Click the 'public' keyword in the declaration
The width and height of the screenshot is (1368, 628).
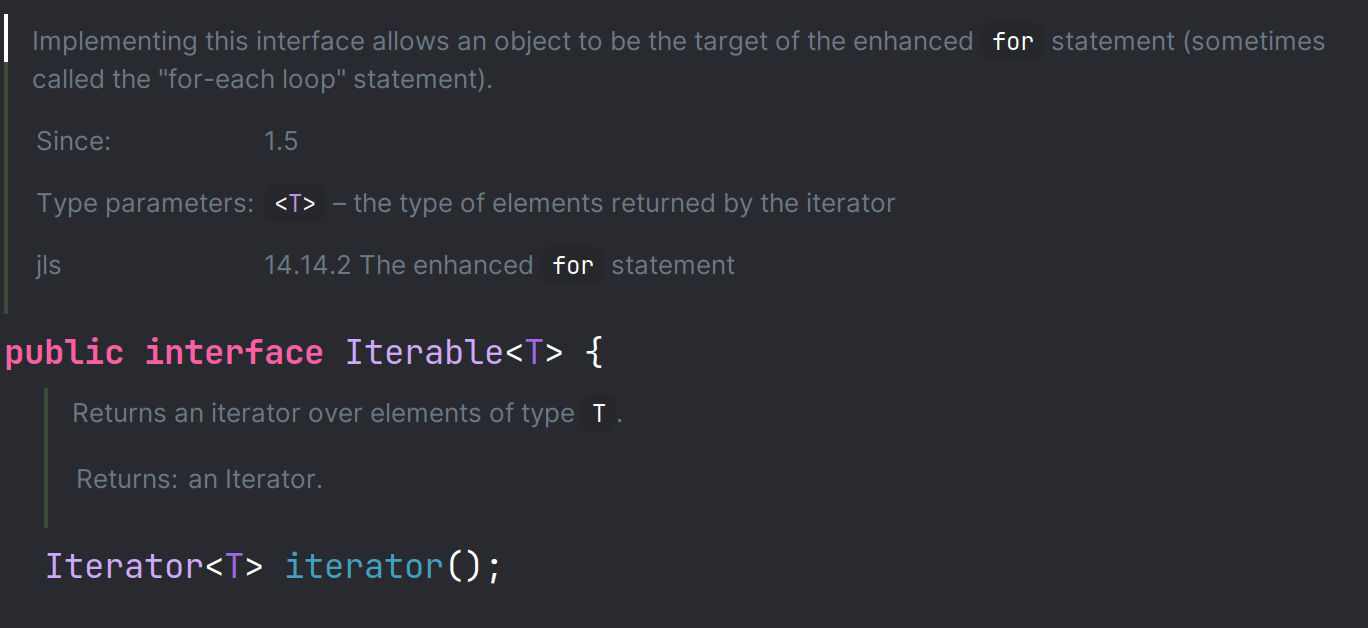[64, 353]
